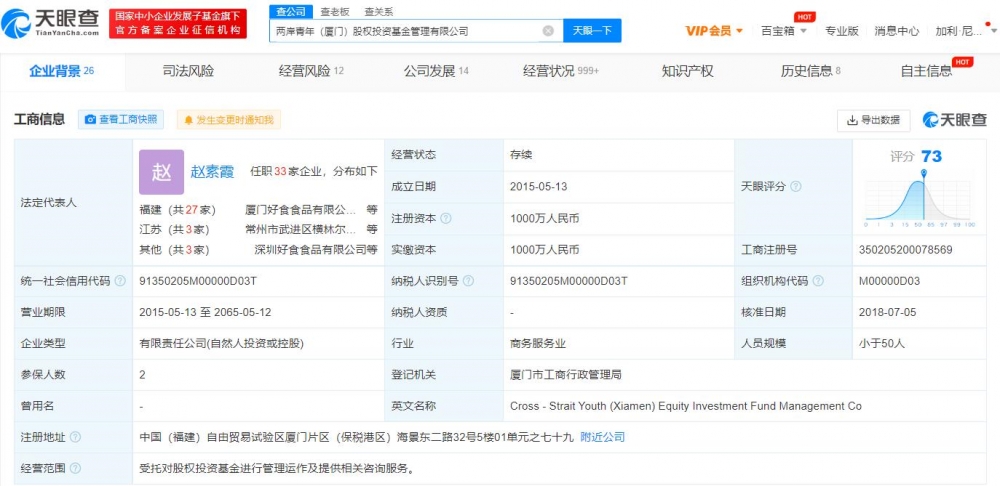
Task: Click the 天眼一下 search button
Action: click(x=592, y=31)
